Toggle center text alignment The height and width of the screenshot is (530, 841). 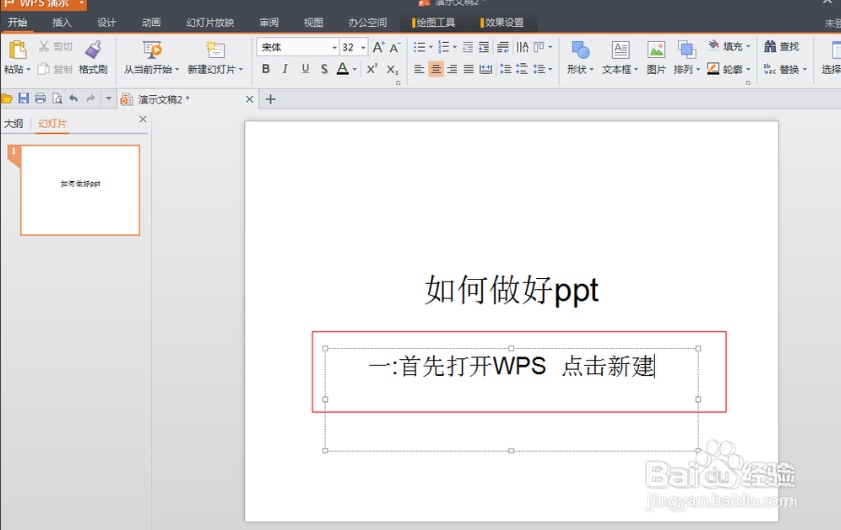click(x=436, y=69)
